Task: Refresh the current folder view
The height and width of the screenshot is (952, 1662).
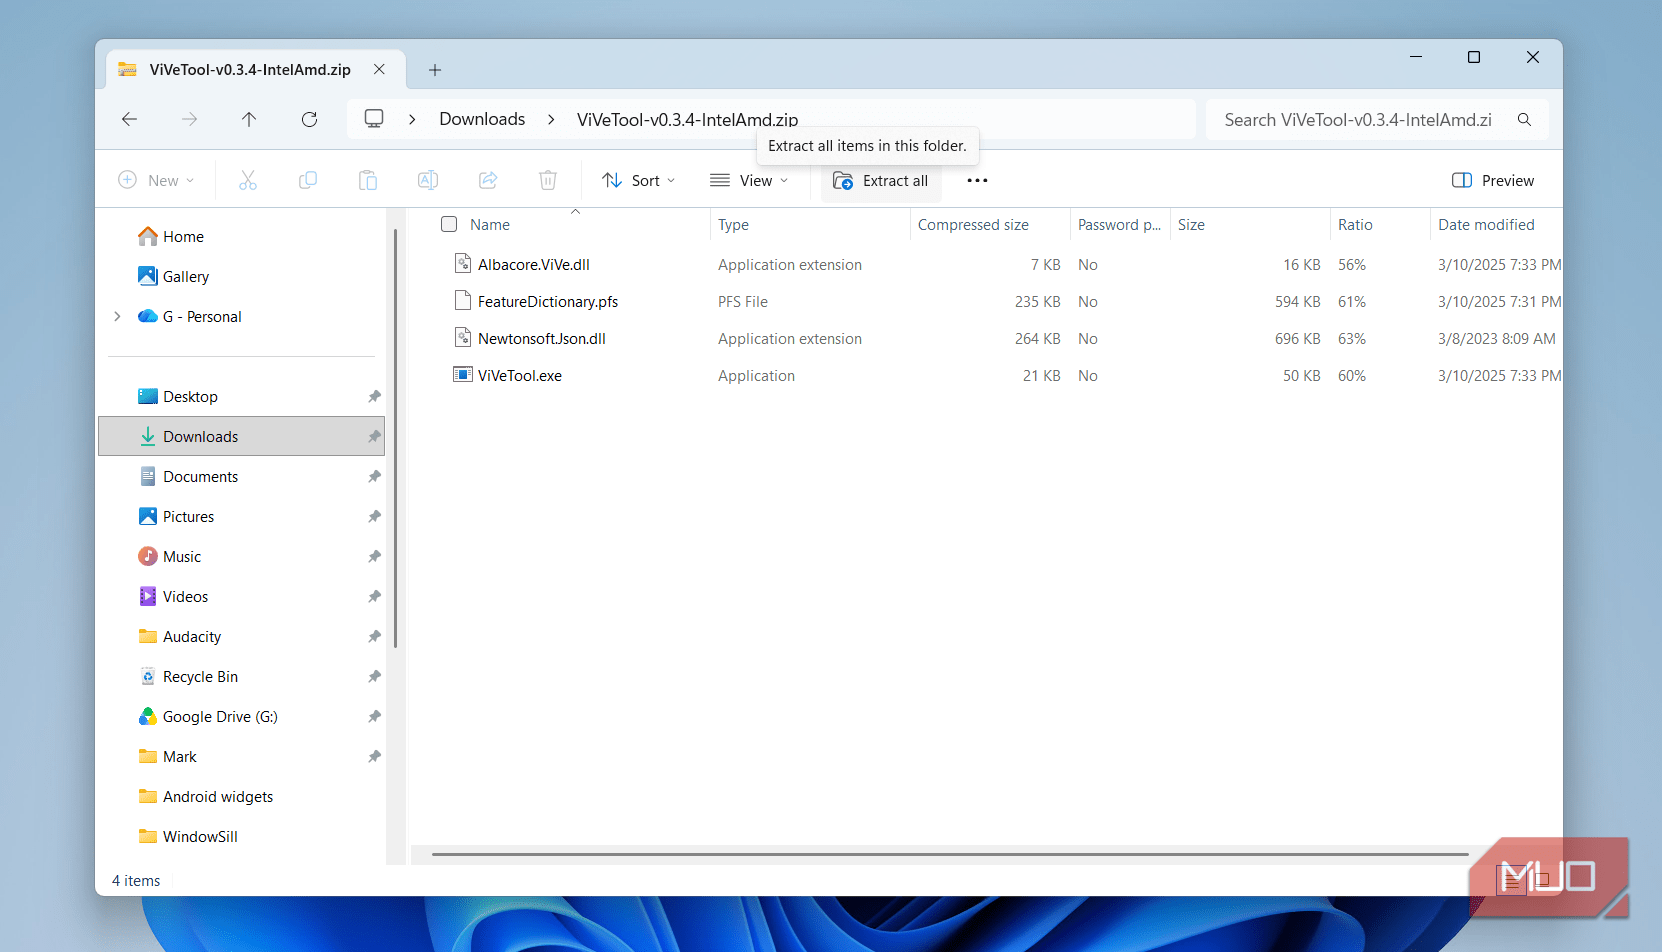Action: click(309, 119)
